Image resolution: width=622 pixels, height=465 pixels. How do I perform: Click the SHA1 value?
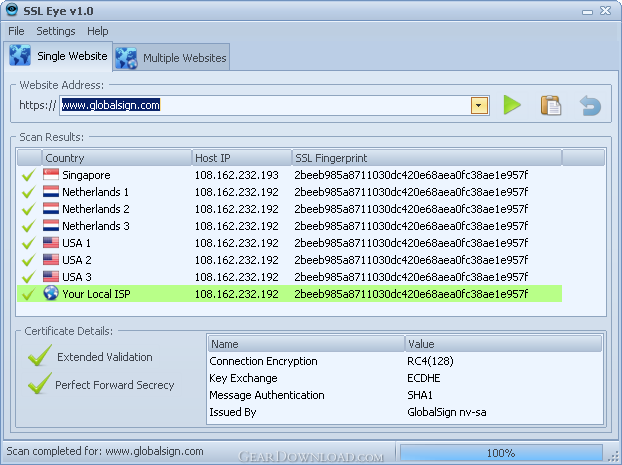(x=420, y=395)
